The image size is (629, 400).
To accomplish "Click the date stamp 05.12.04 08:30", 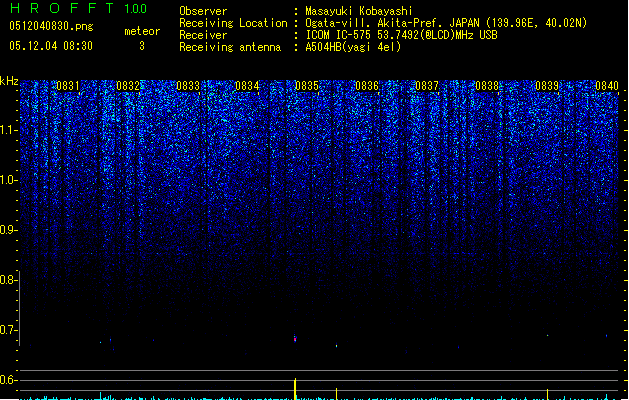I will coord(51,46).
